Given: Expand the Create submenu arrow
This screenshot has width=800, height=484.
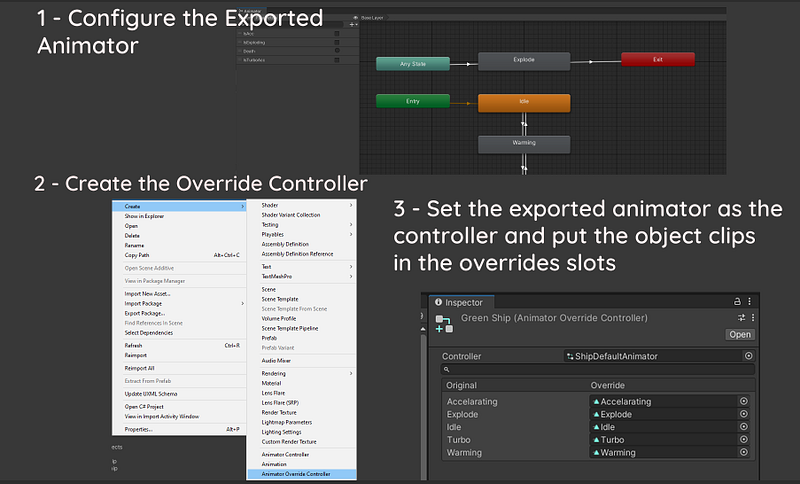Looking at the screenshot, I should tap(242, 207).
